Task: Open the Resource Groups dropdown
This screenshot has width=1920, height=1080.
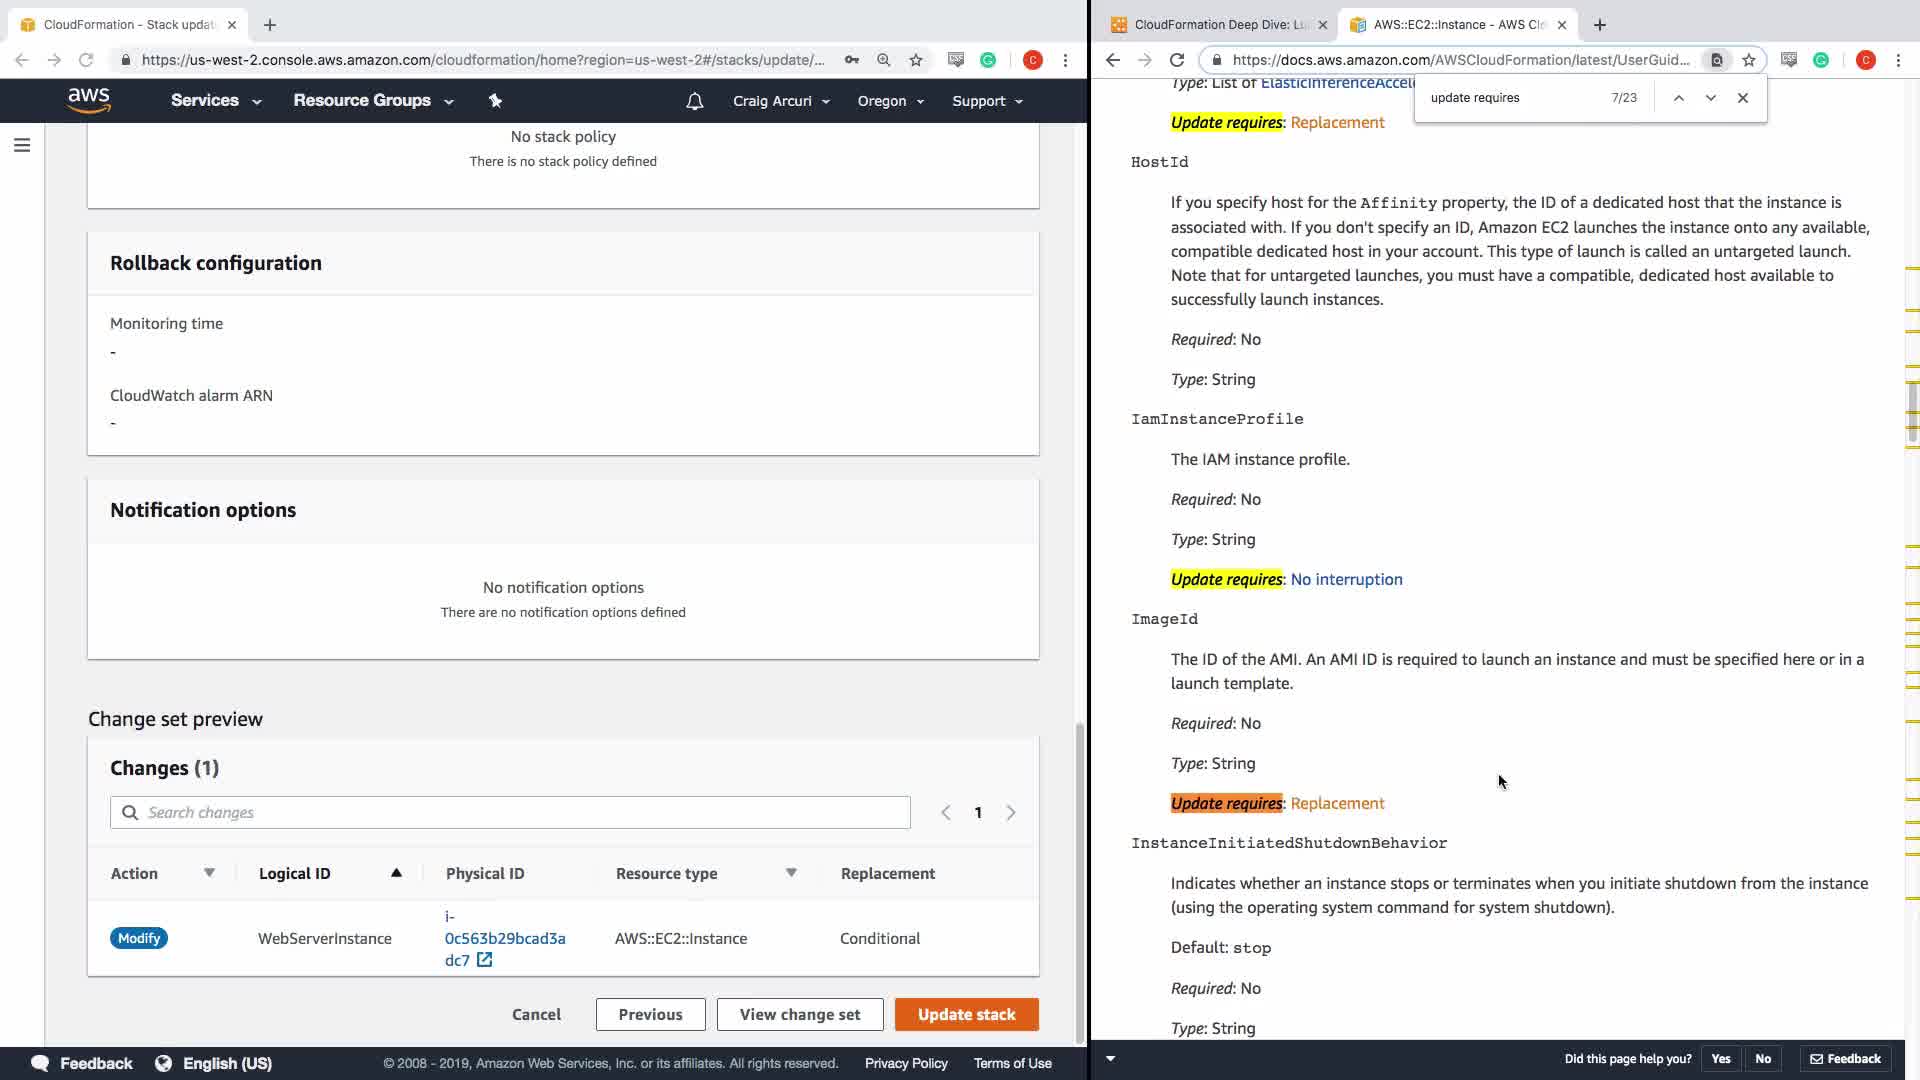Action: 373,100
